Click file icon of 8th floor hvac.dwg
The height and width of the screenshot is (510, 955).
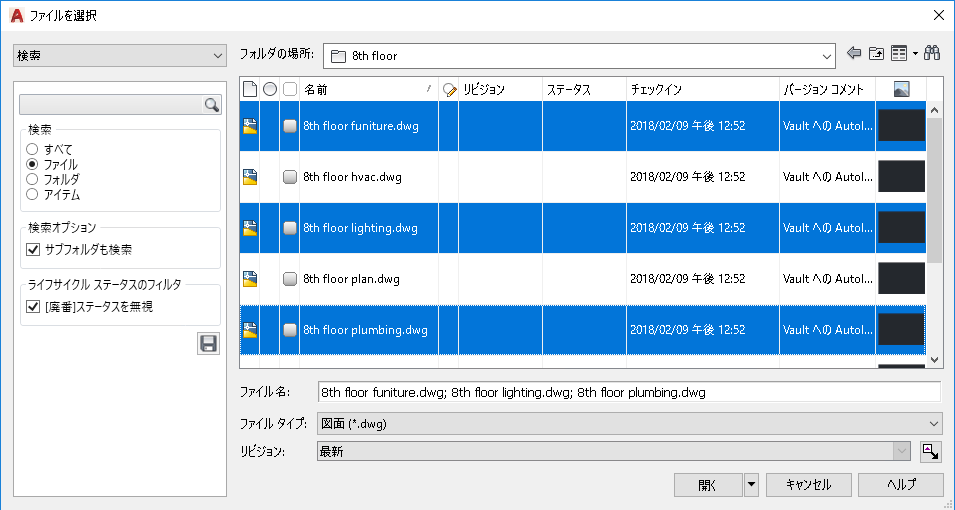250,177
